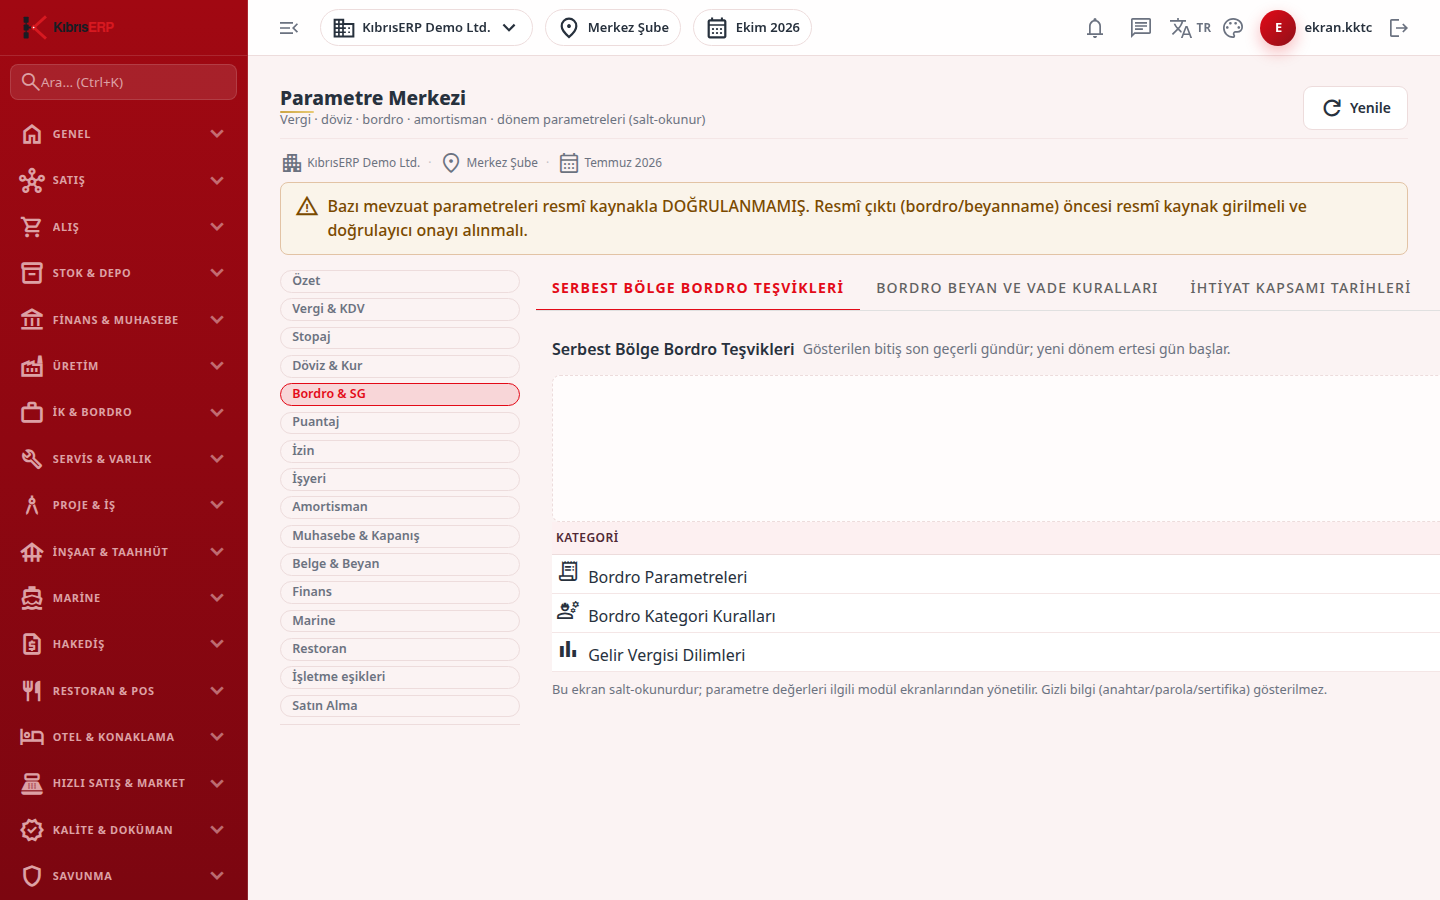The height and width of the screenshot is (900, 1440).
Task: Open the ekran.kktc user profile
Action: coord(1338,28)
